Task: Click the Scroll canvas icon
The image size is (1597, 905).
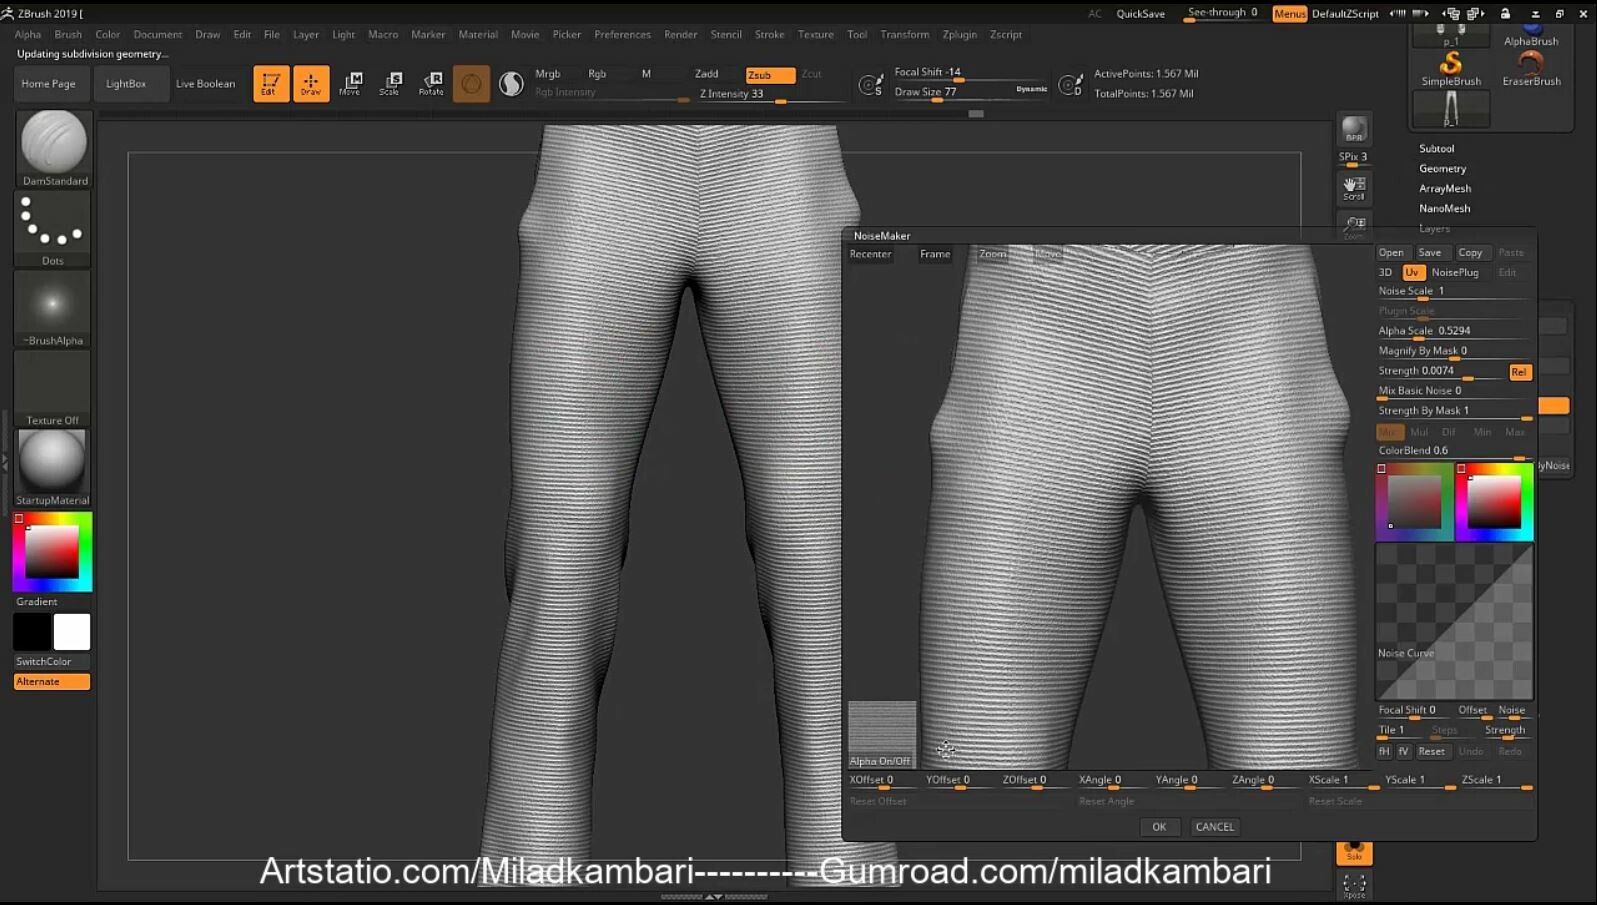Action: 1354,188
